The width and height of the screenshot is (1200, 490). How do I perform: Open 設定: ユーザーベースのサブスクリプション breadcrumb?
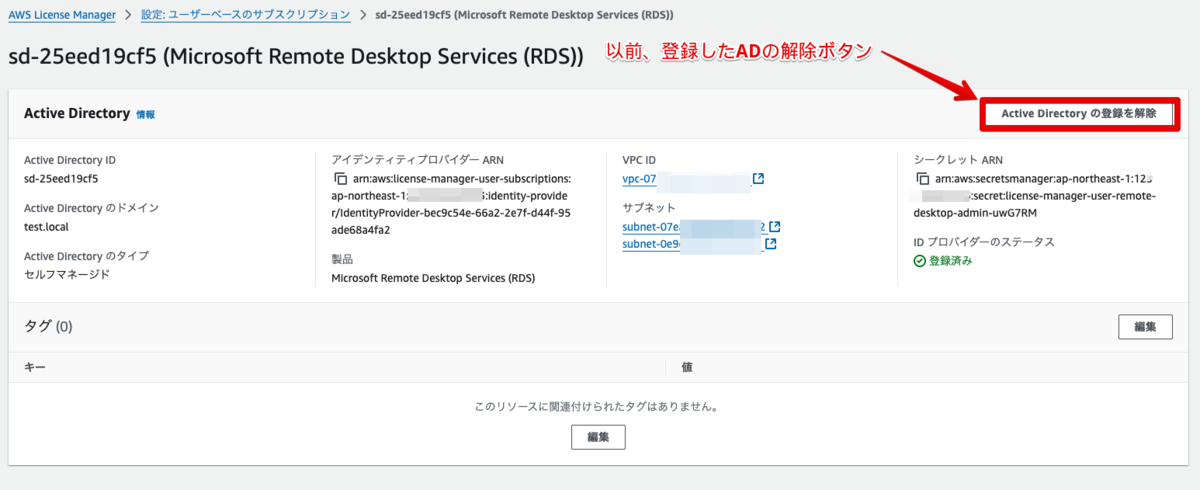245,15
